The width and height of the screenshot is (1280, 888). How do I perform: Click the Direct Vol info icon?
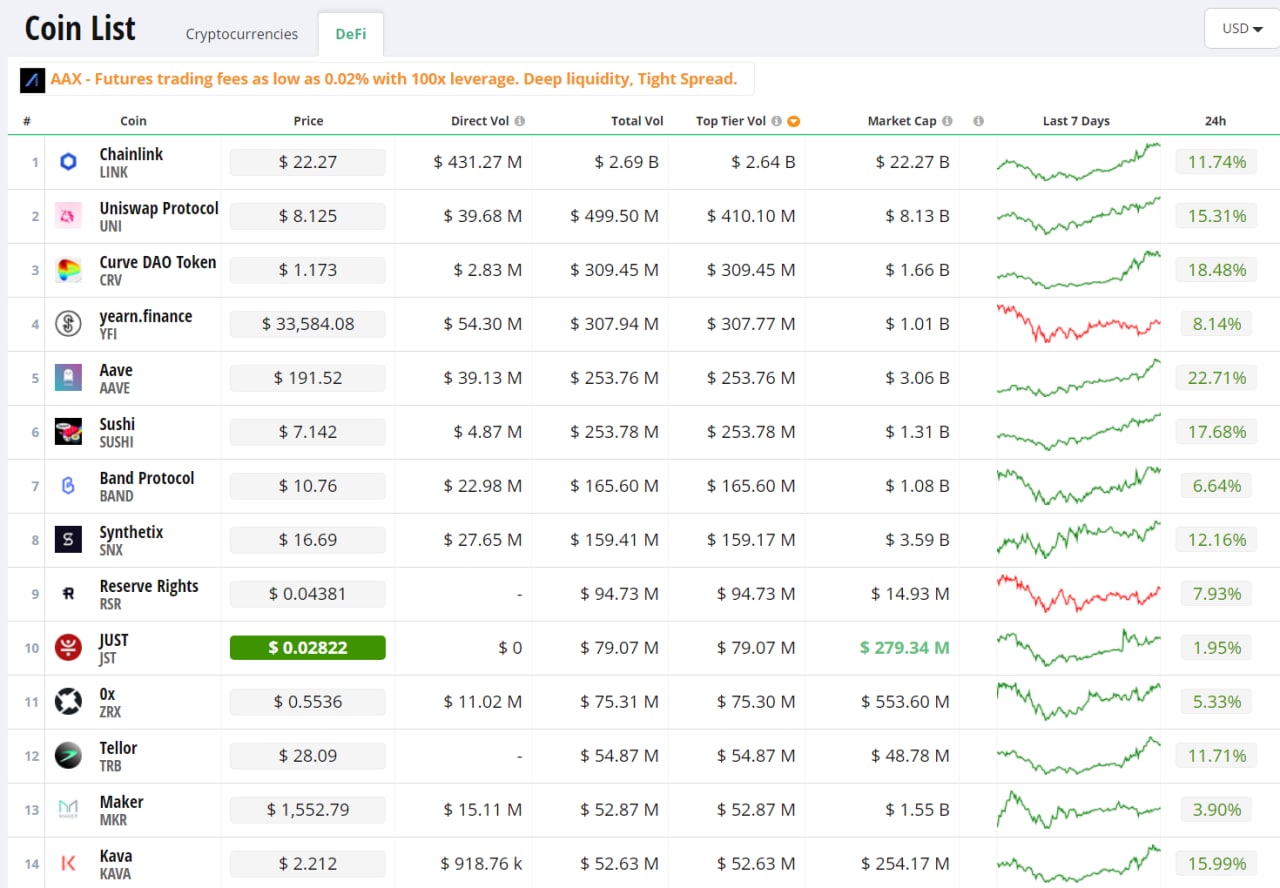coord(520,121)
